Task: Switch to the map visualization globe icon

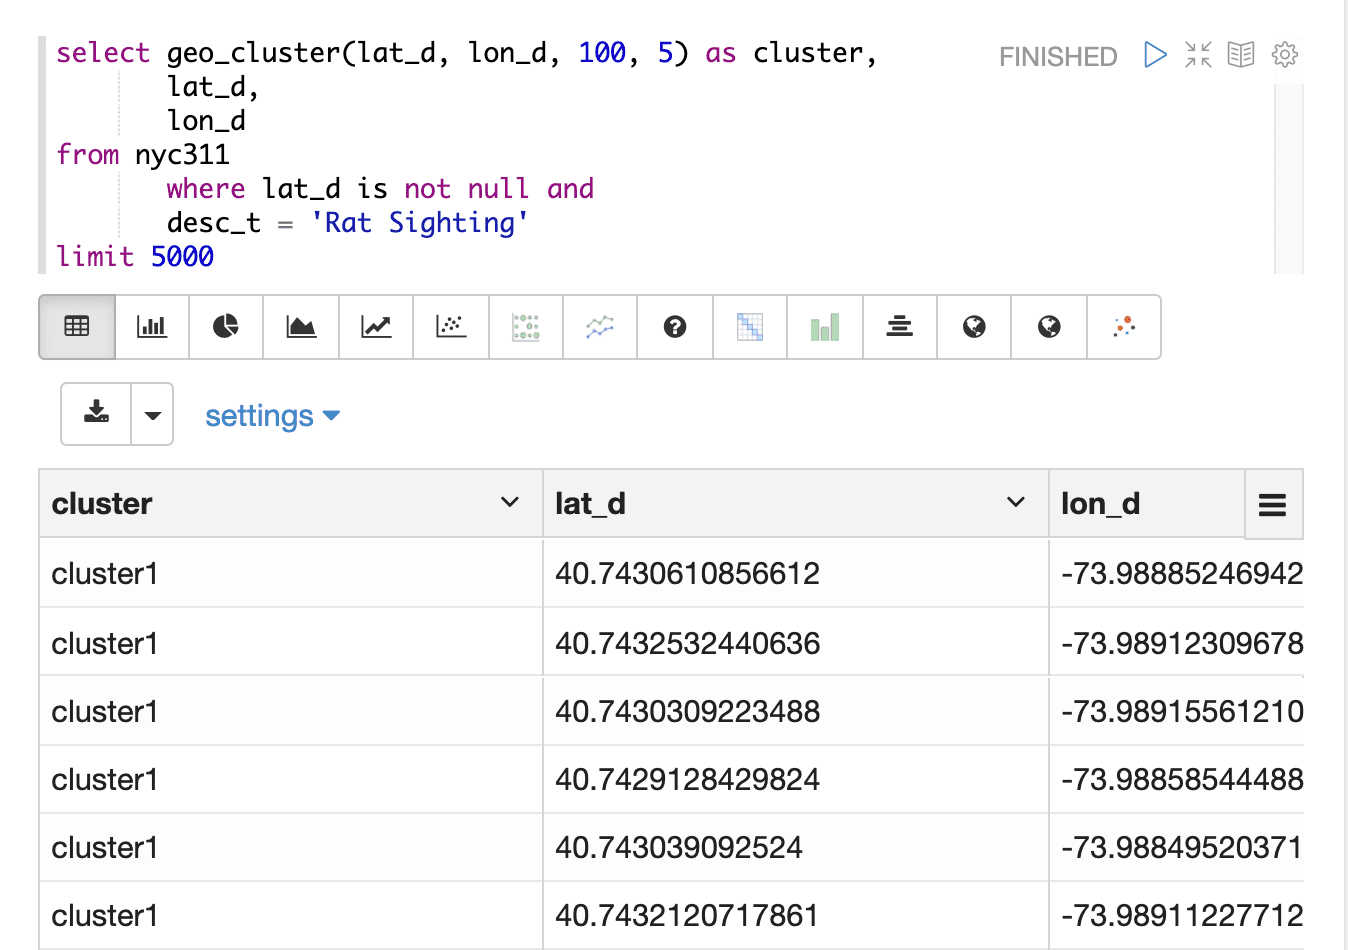Action: tap(973, 327)
